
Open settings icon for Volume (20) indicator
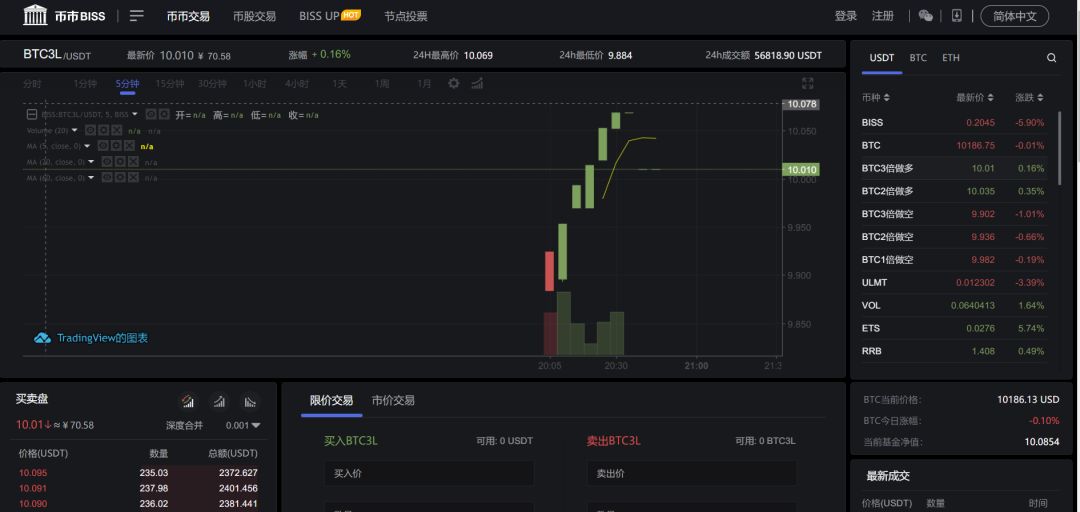[x=103, y=130]
